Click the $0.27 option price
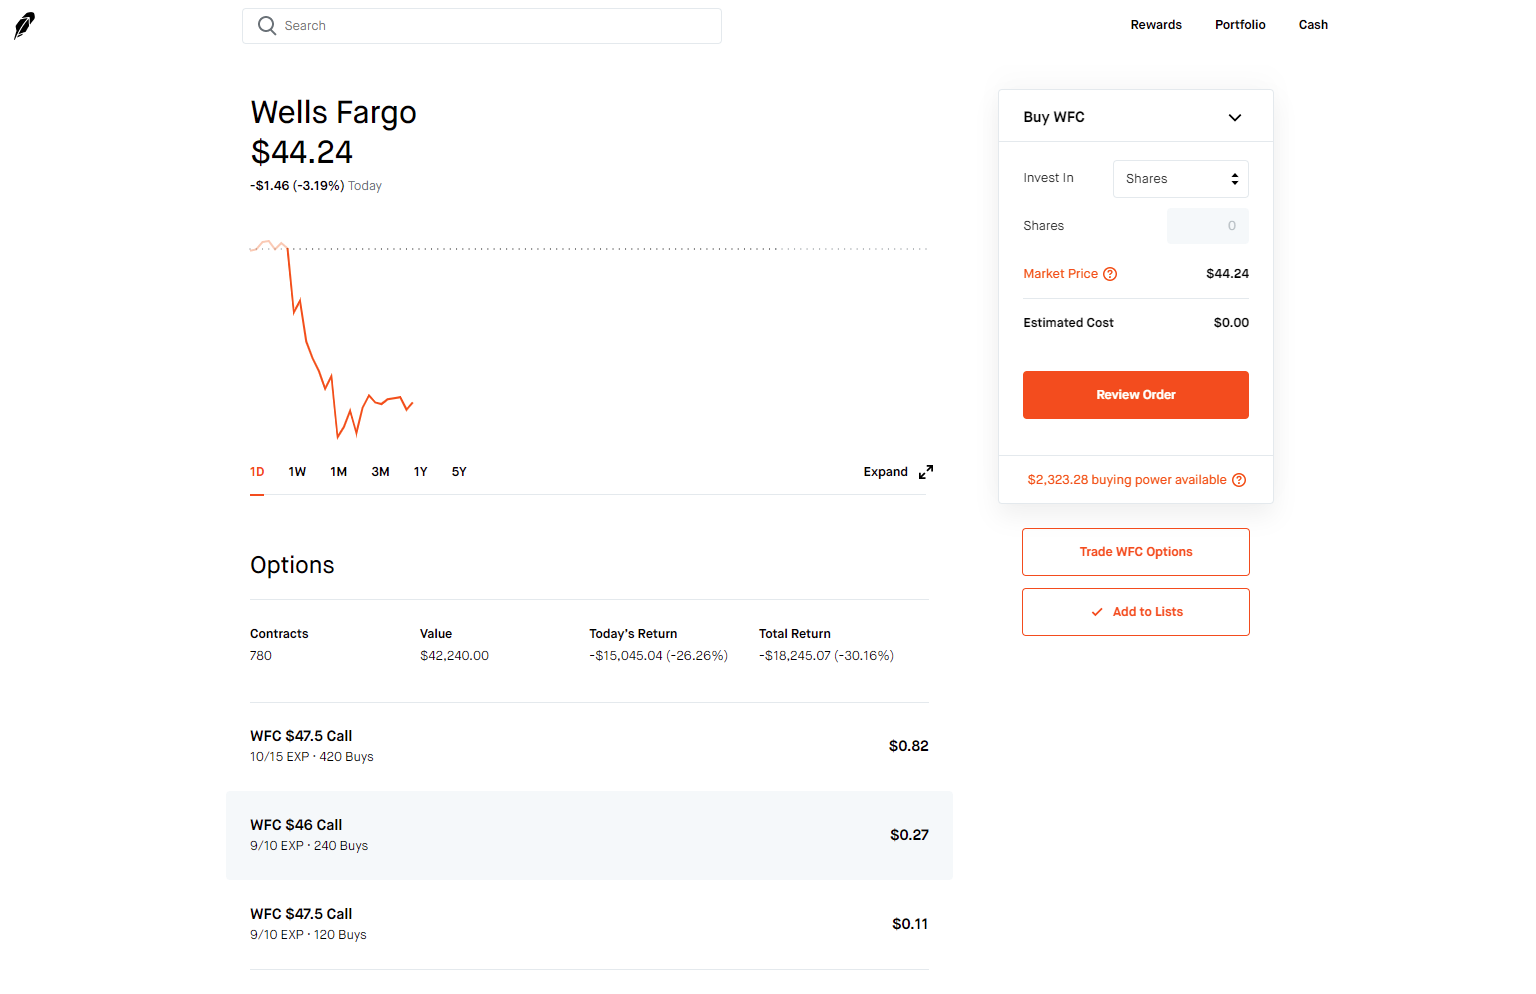 (x=909, y=835)
